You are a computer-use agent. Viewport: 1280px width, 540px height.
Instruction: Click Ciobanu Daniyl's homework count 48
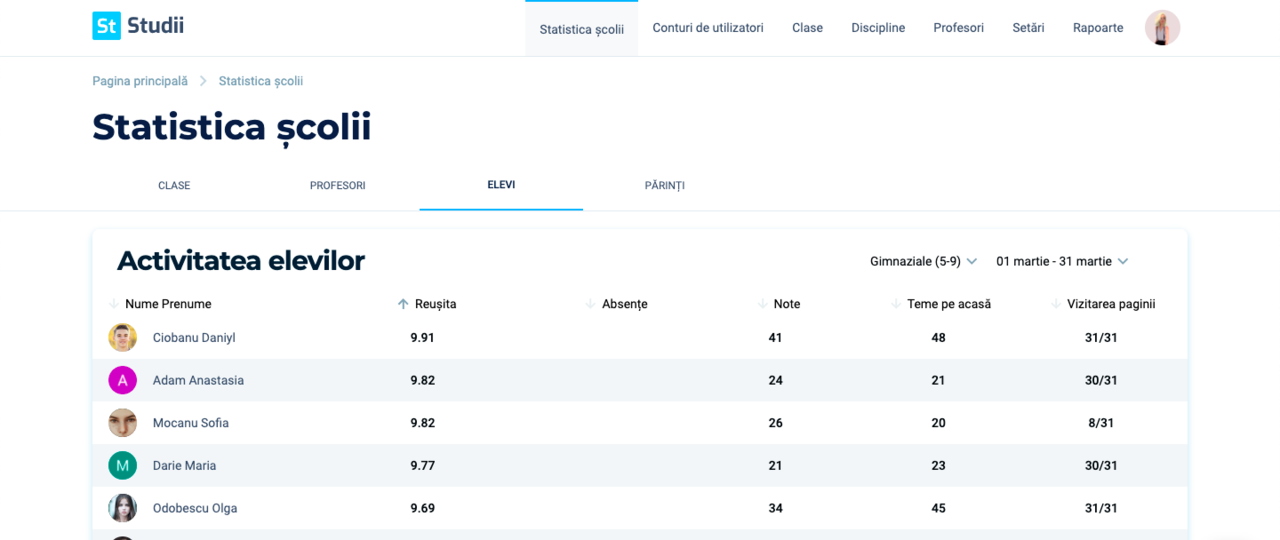938,338
